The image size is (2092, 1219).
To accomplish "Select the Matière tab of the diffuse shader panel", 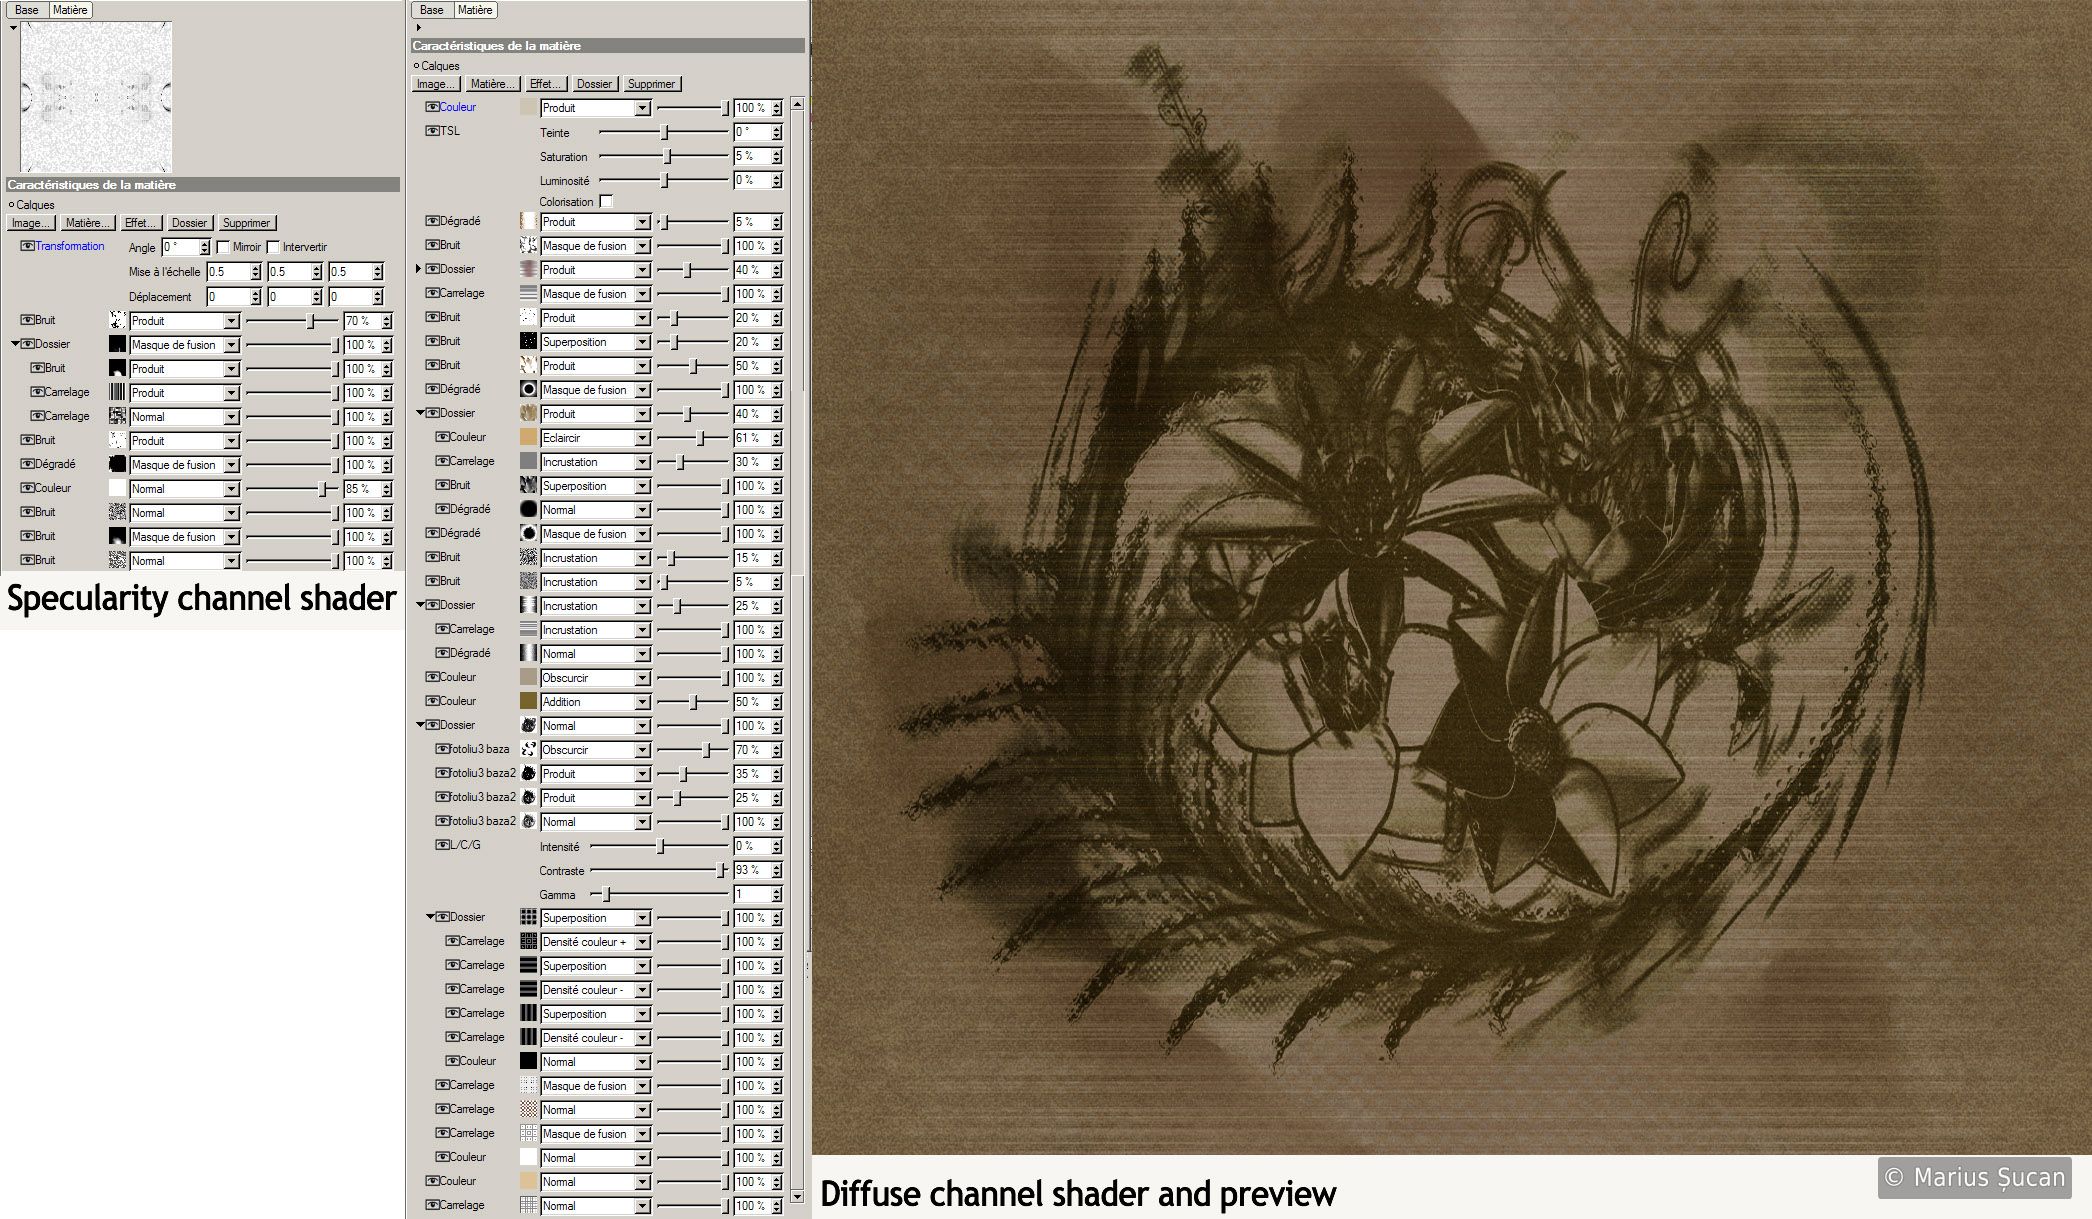I will tap(475, 10).
